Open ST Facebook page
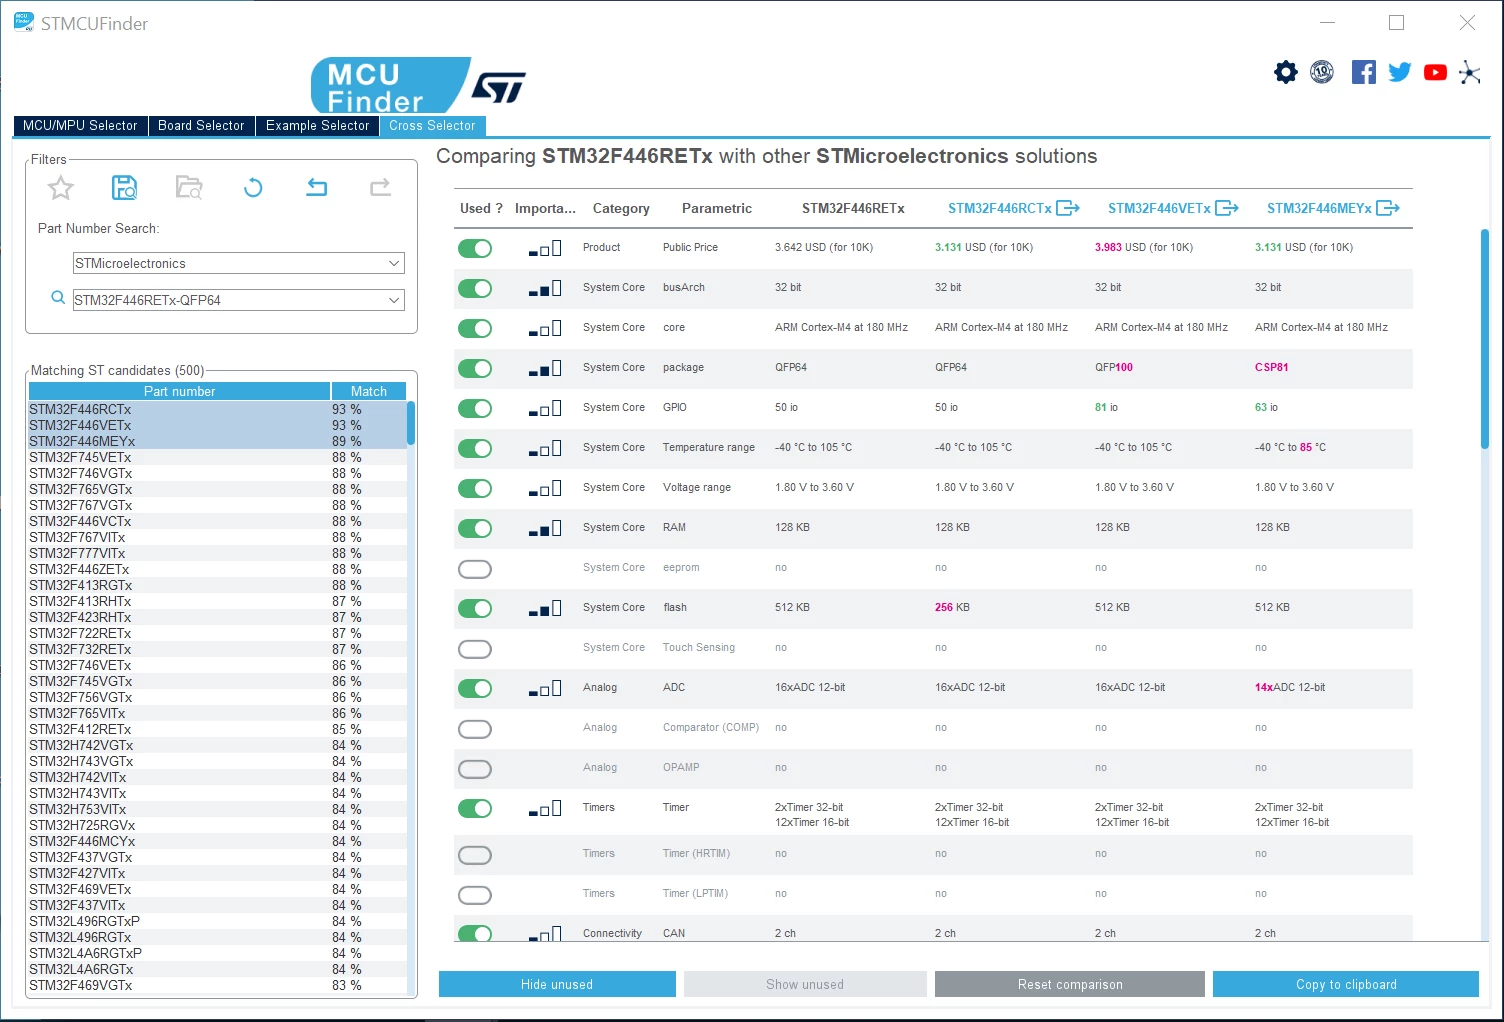This screenshot has height=1022, width=1504. point(1363,72)
